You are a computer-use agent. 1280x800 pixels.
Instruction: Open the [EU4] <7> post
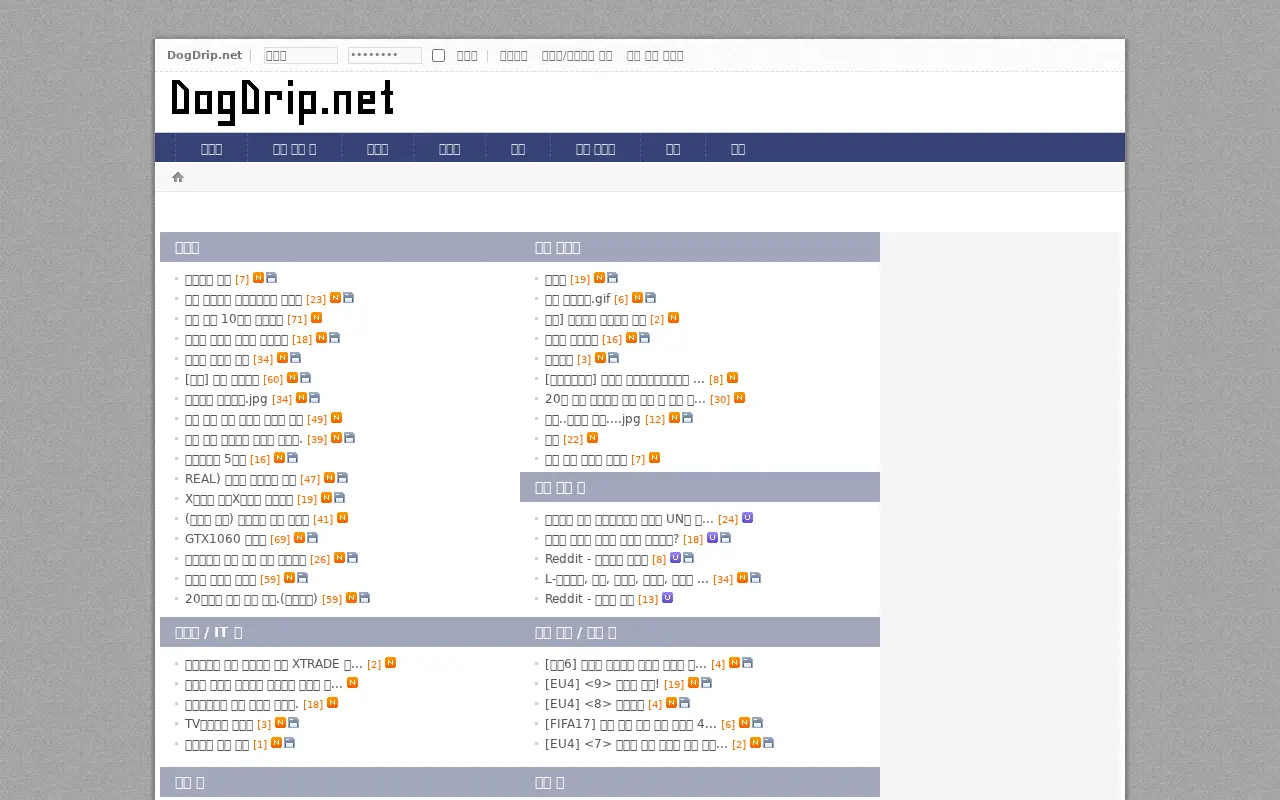tap(636, 744)
